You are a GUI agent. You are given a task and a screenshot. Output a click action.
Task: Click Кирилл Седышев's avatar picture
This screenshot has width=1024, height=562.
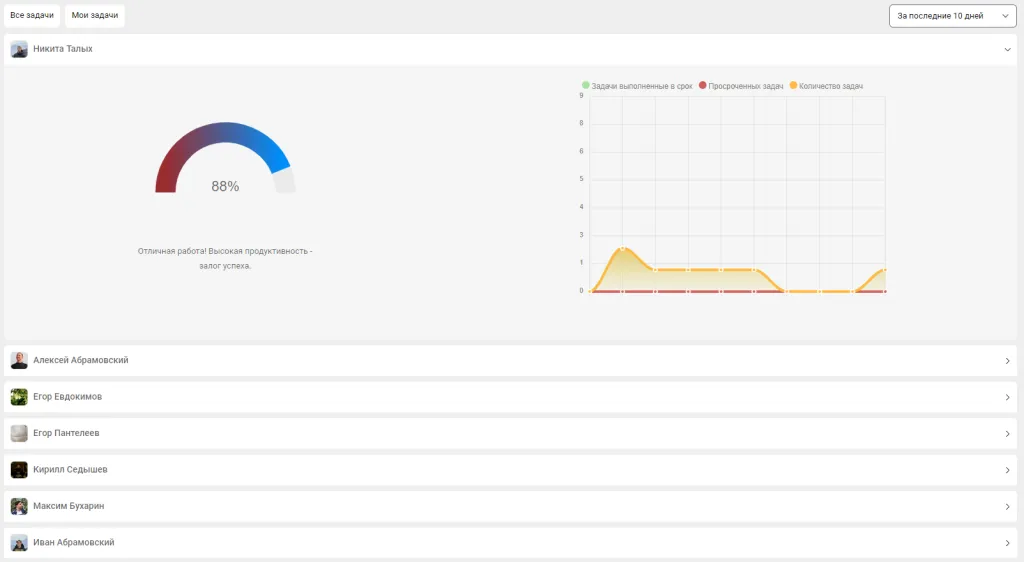[19, 470]
